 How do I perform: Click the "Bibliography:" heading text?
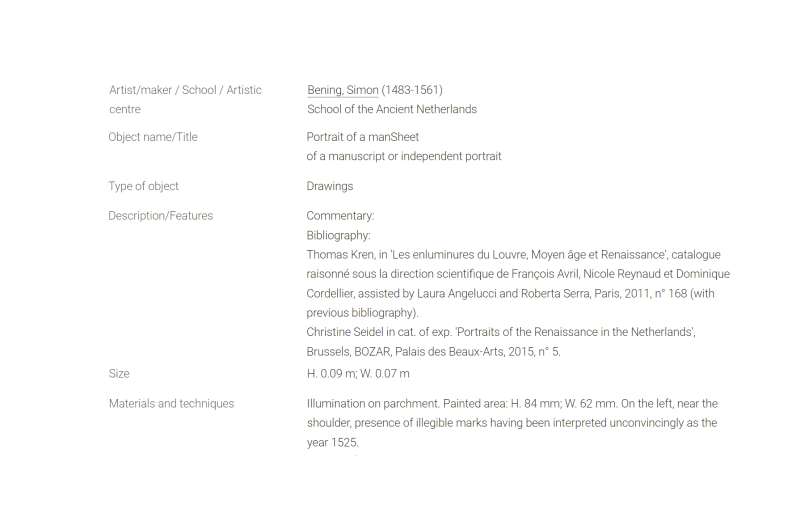pos(338,236)
